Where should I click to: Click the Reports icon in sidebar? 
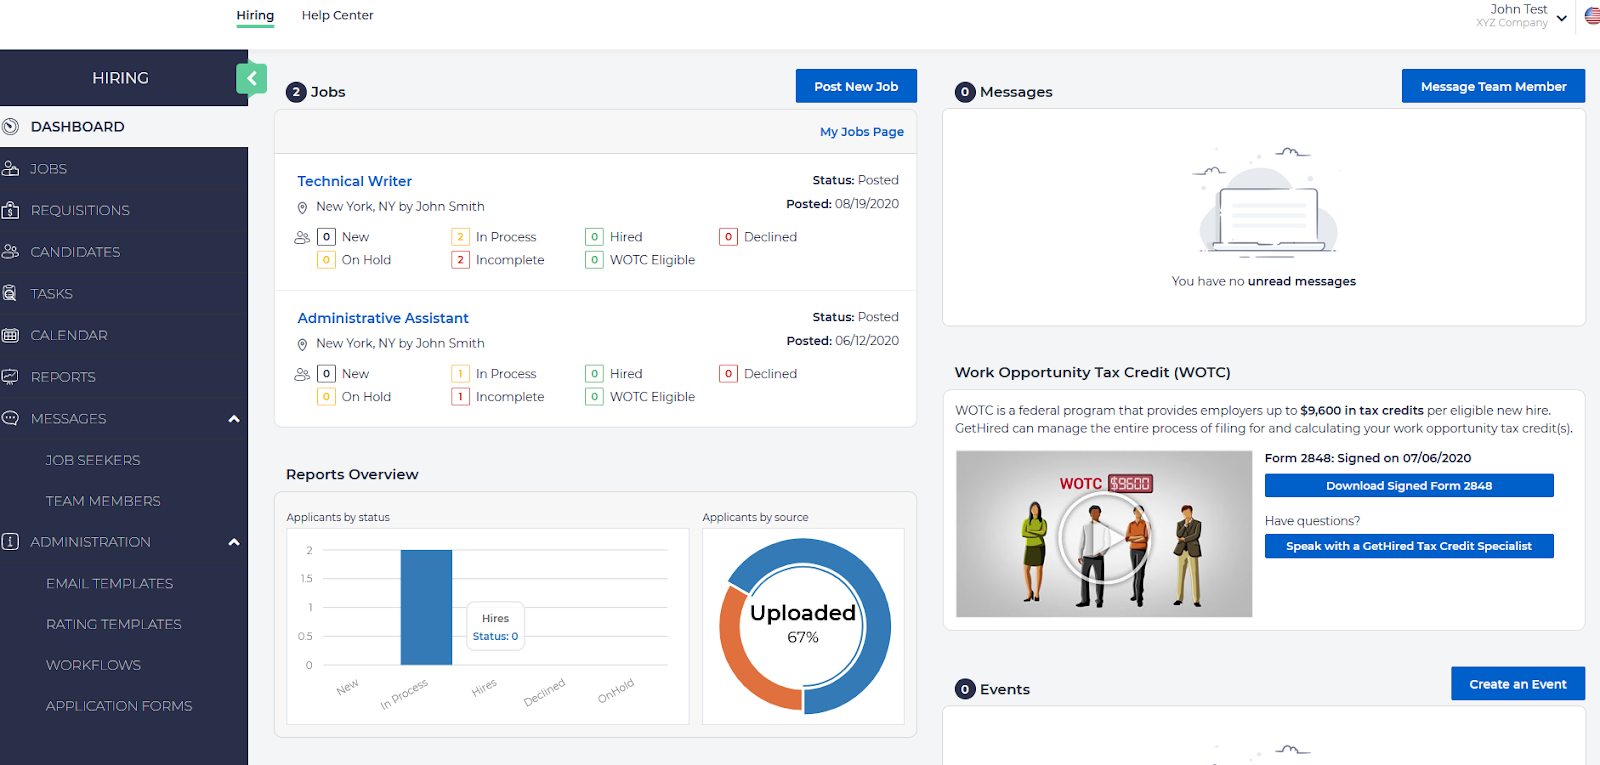coord(11,377)
